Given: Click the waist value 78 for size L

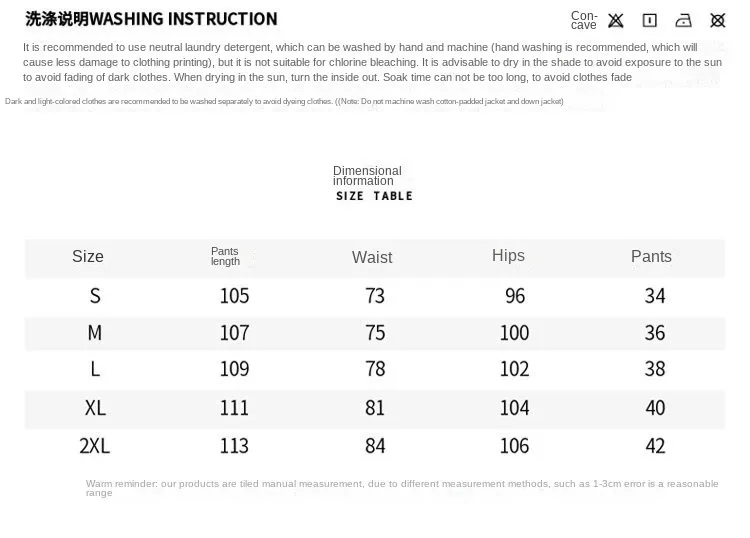Looking at the screenshot, I should [375, 369].
